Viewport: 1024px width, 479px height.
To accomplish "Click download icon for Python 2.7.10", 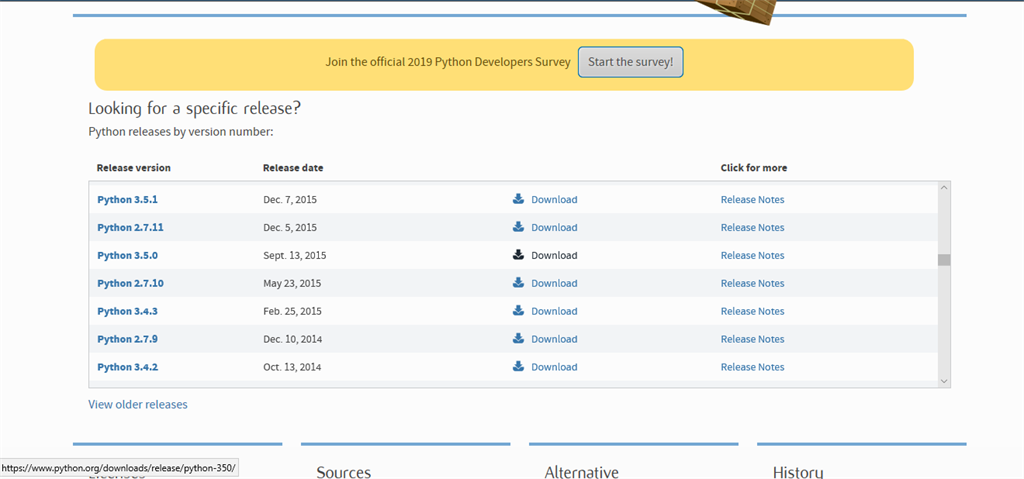I will (519, 282).
